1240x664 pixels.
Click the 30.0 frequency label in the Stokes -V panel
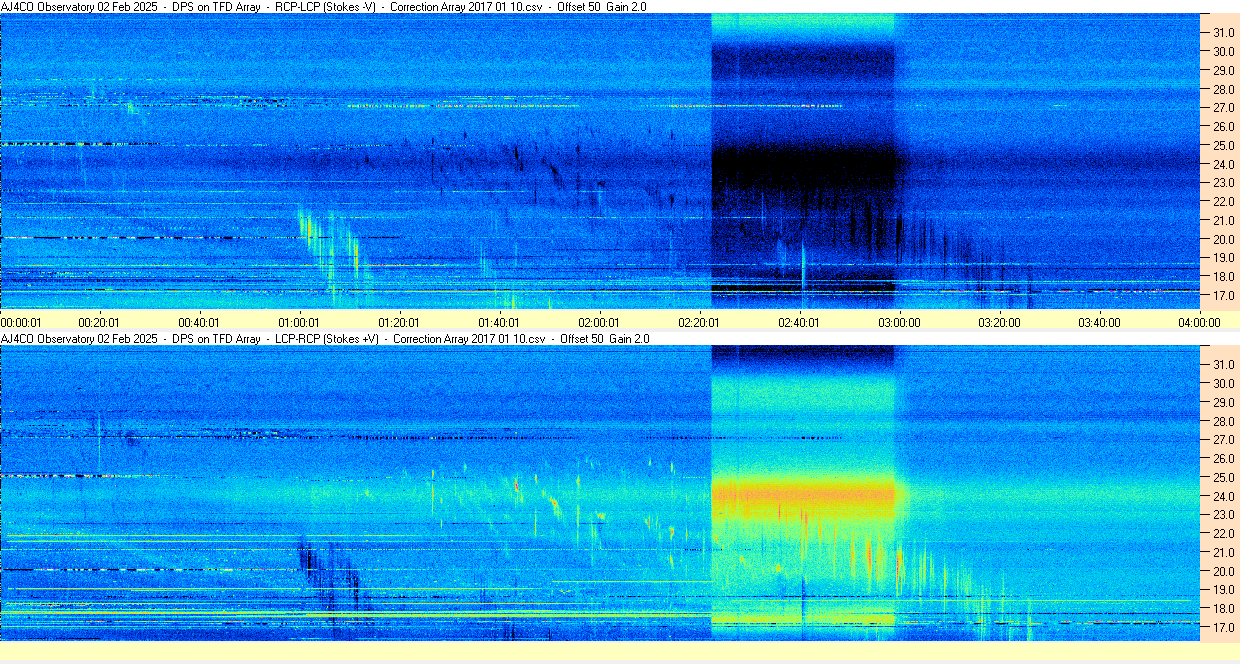tap(1223, 52)
